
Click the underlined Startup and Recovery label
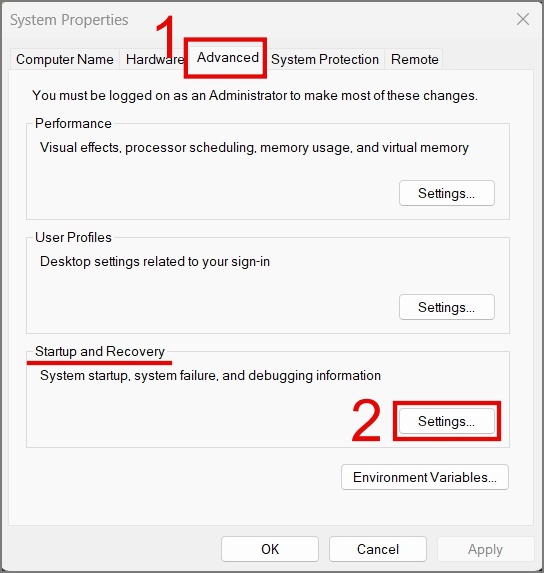coord(100,352)
